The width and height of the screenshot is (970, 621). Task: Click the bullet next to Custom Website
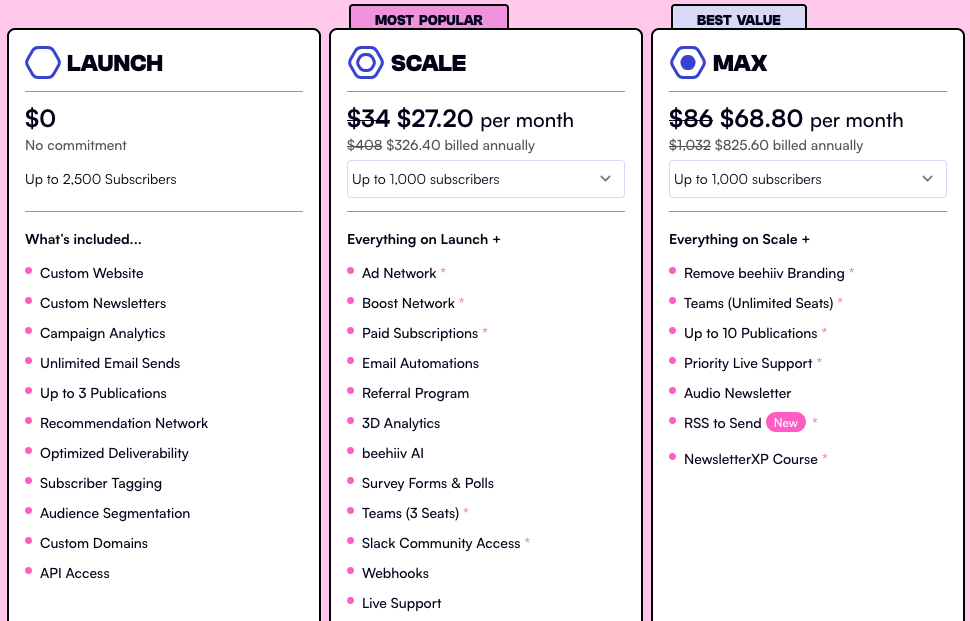(x=29, y=271)
